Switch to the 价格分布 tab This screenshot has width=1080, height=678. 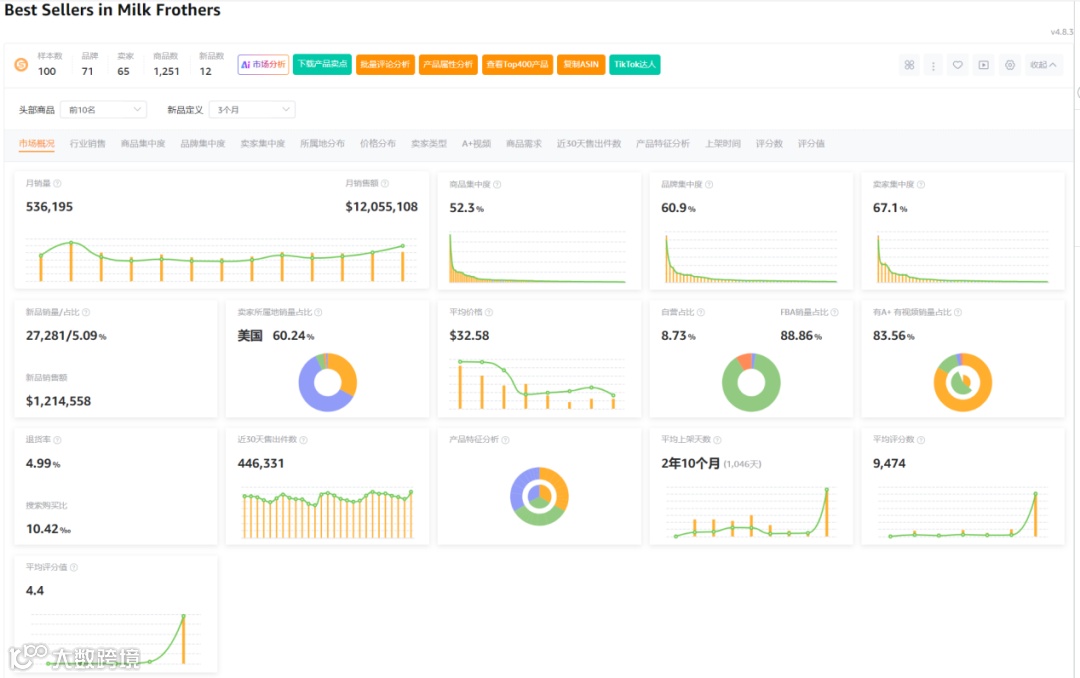tap(377, 143)
